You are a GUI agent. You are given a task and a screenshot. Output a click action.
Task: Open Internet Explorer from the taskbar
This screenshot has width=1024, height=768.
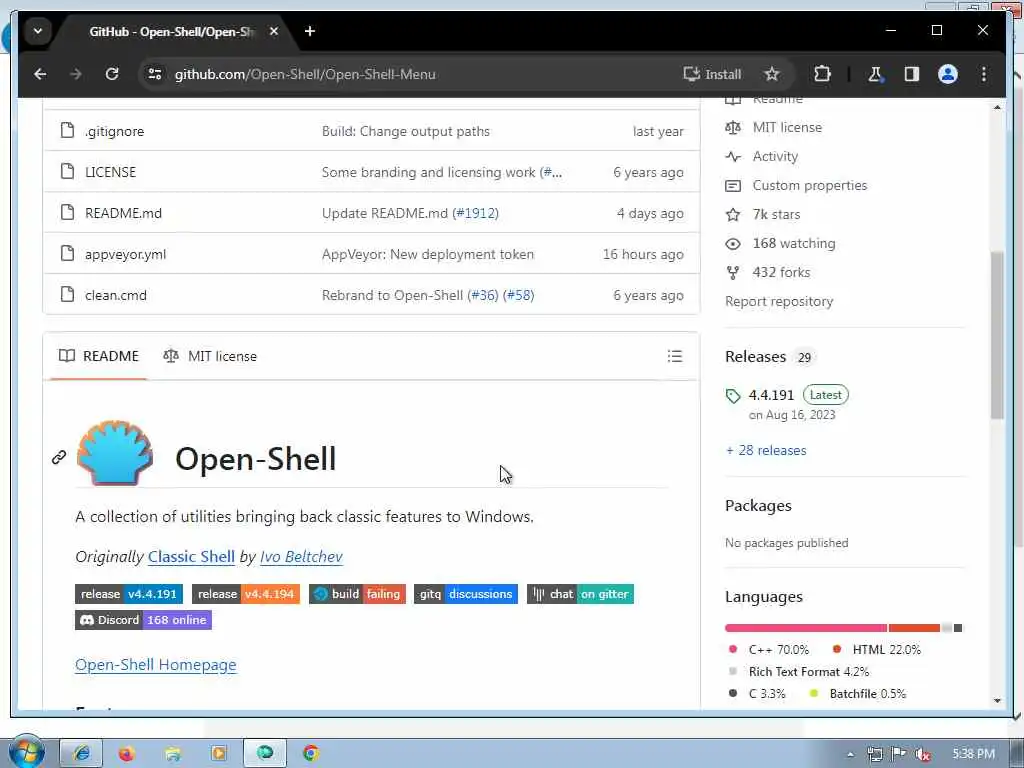(81, 753)
